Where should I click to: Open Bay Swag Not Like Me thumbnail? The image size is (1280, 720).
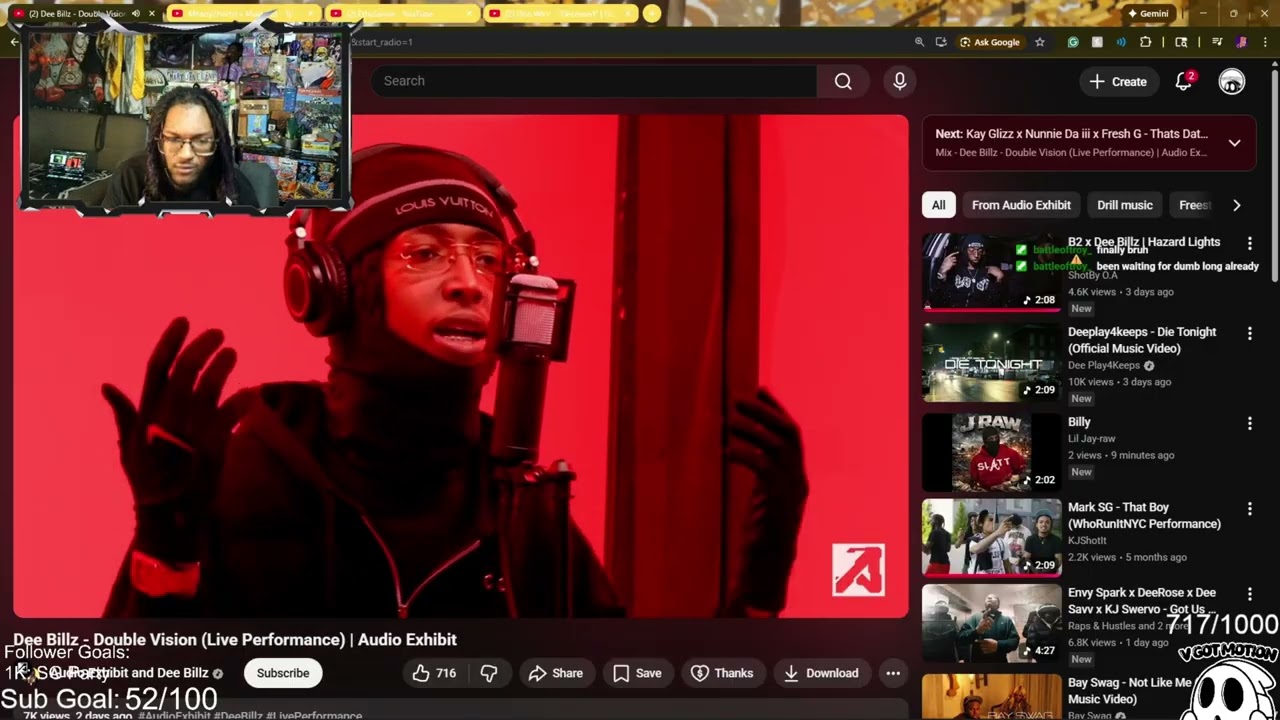pos(991,697)
